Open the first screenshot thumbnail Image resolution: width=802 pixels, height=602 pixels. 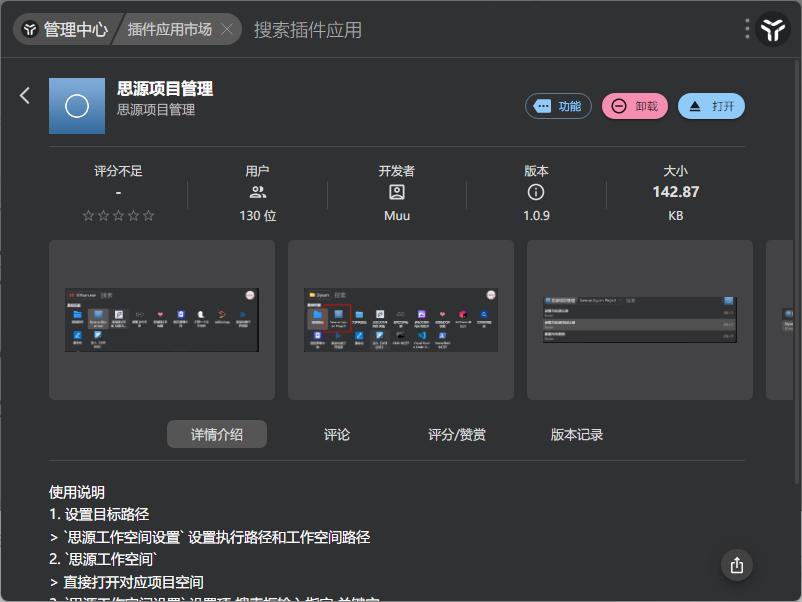click(162, 320)
